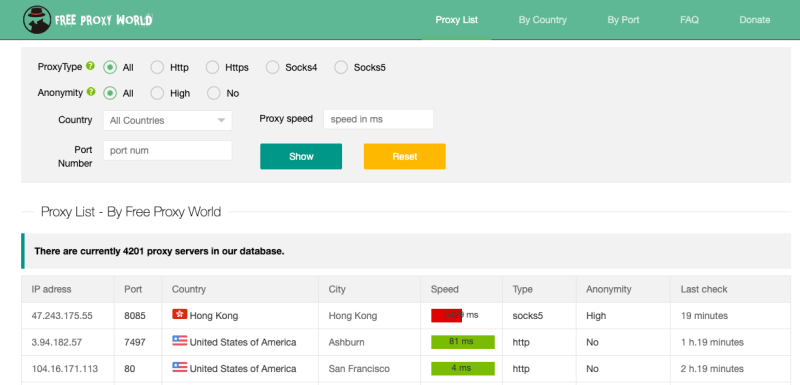
Task: Open the Donate page
Action: coord(755,20)
